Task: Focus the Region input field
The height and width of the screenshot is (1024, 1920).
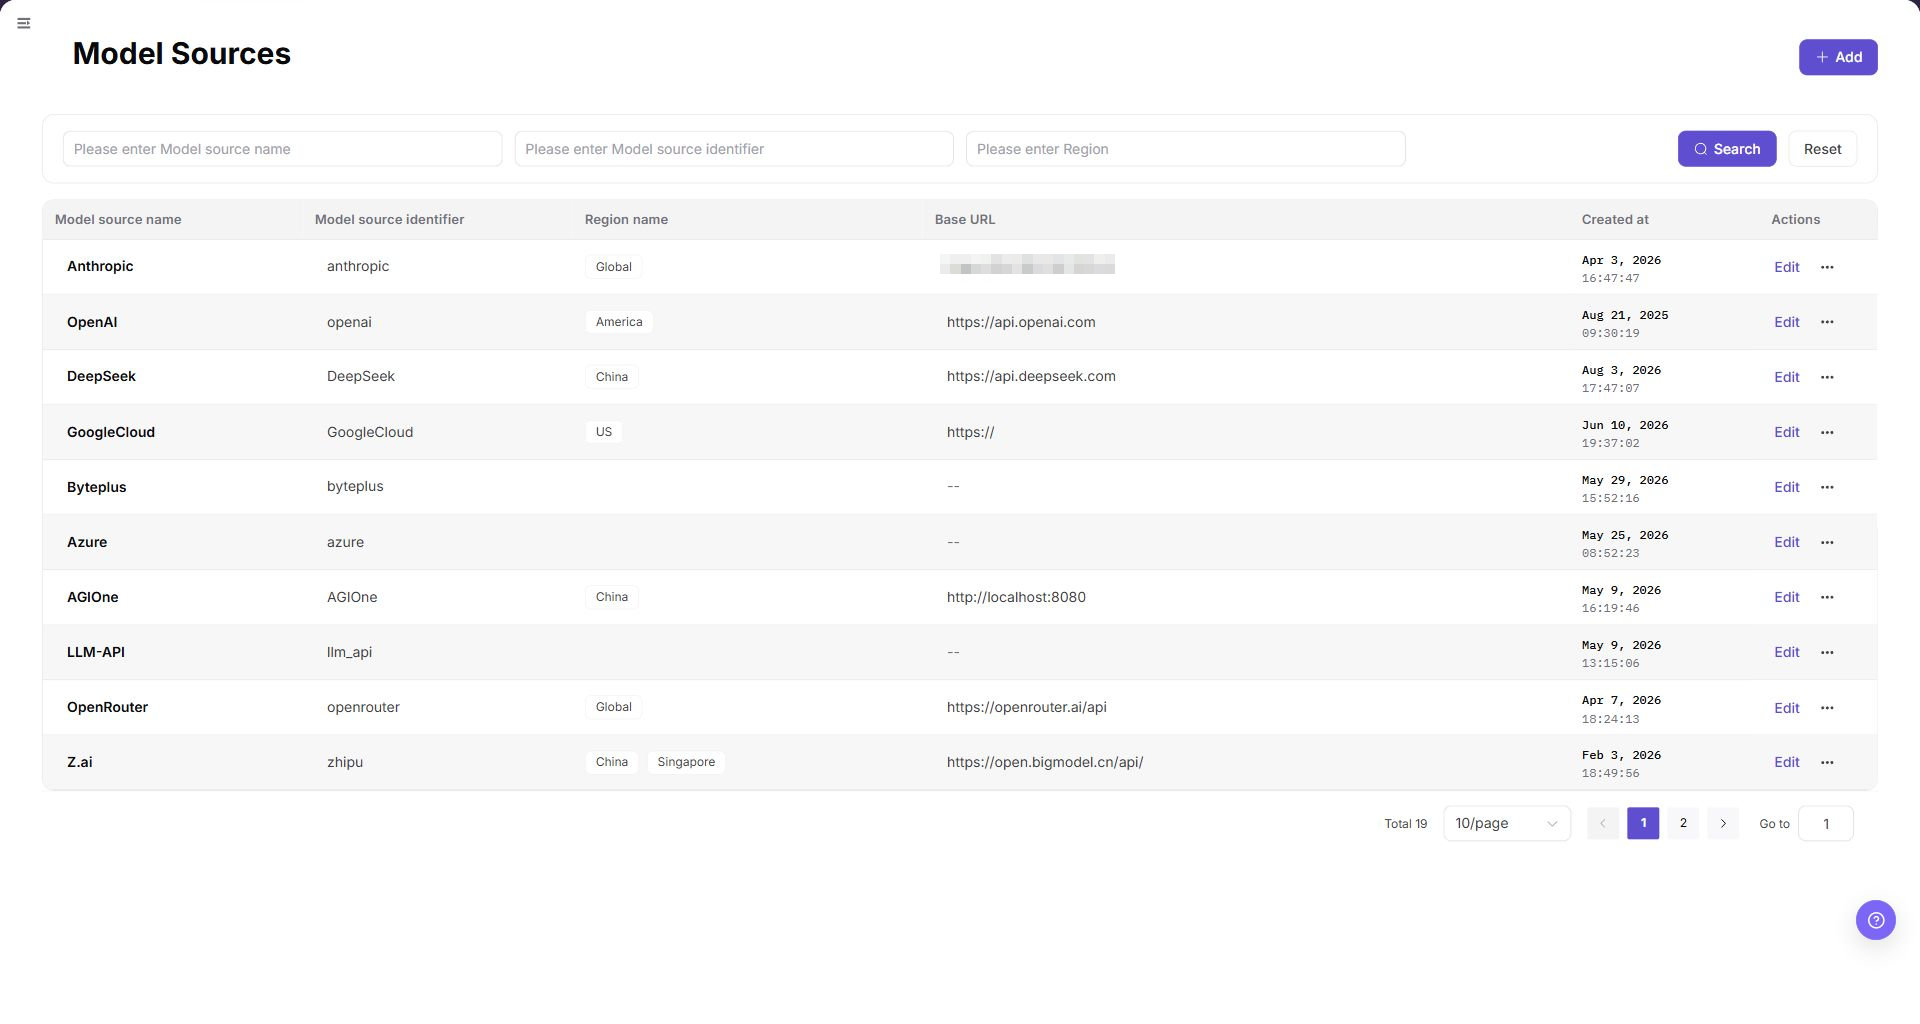Action: (x=1185, y=149)
